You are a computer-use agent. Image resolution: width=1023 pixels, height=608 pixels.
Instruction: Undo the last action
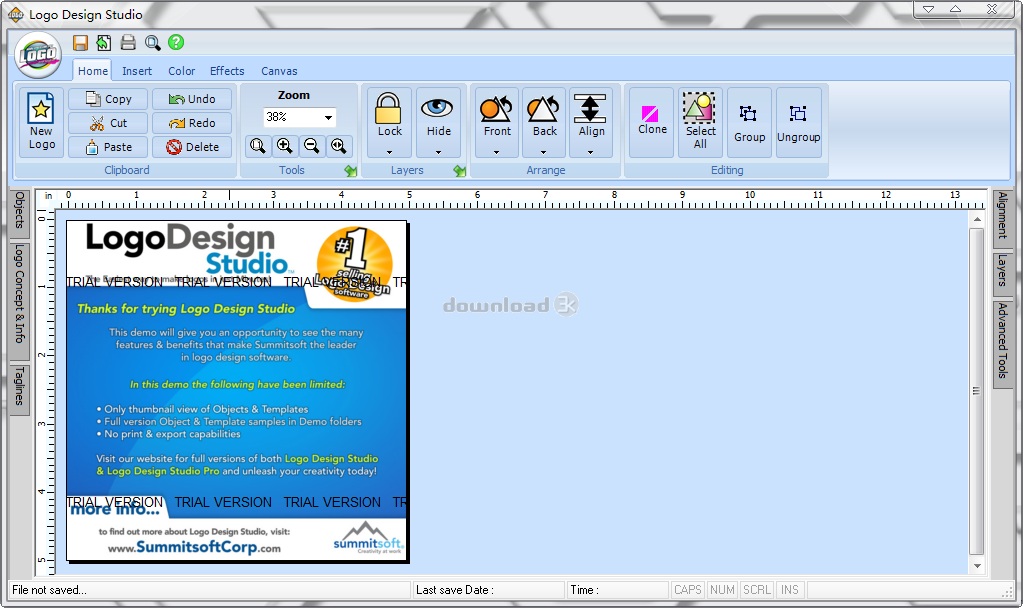(192, 99)
